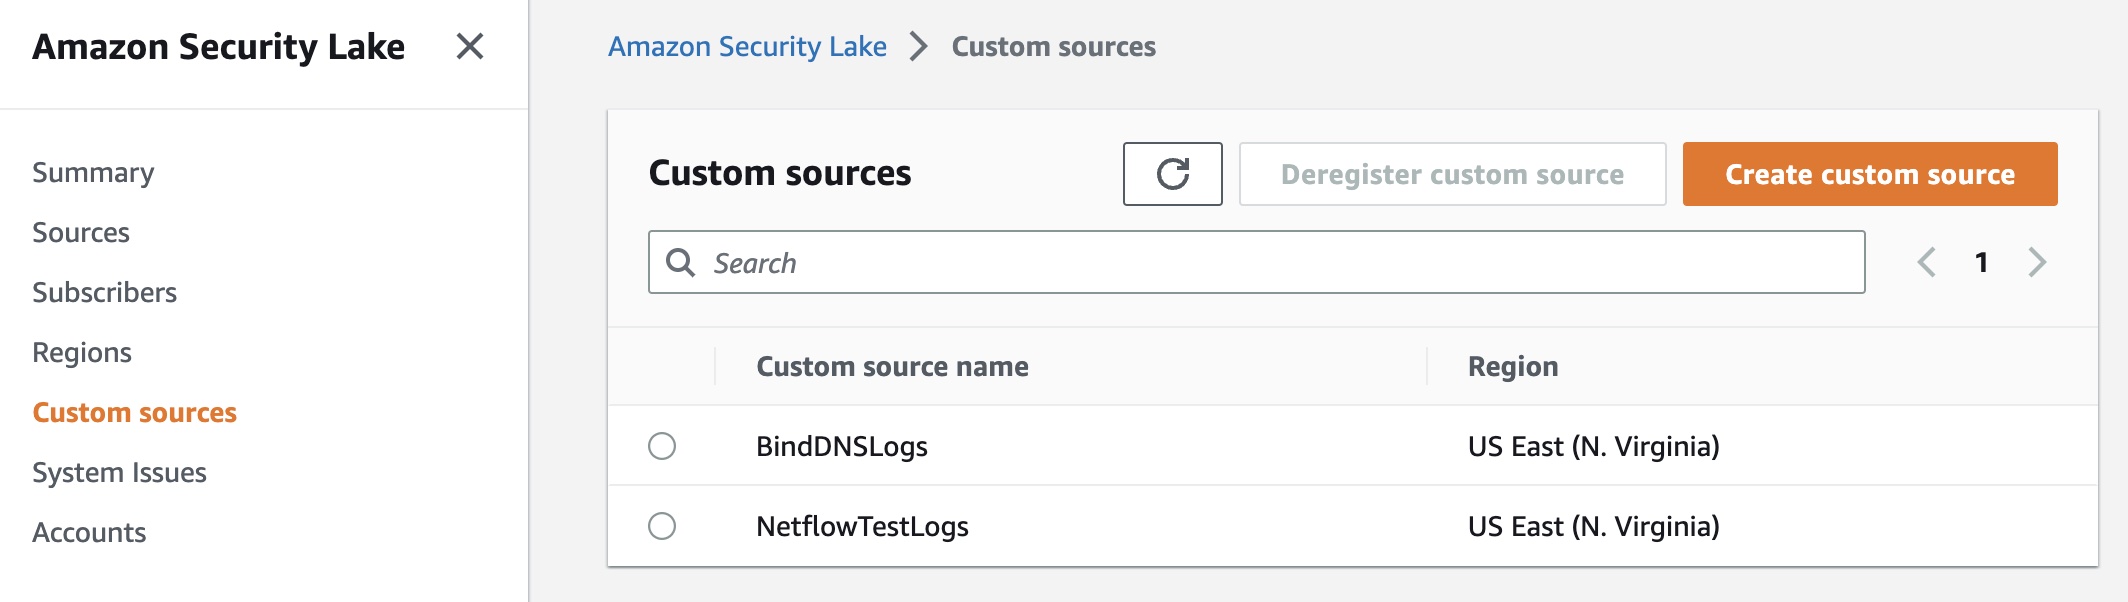Open System Issues page
This screenshot has height=602, width=2128.
[119, 473]
